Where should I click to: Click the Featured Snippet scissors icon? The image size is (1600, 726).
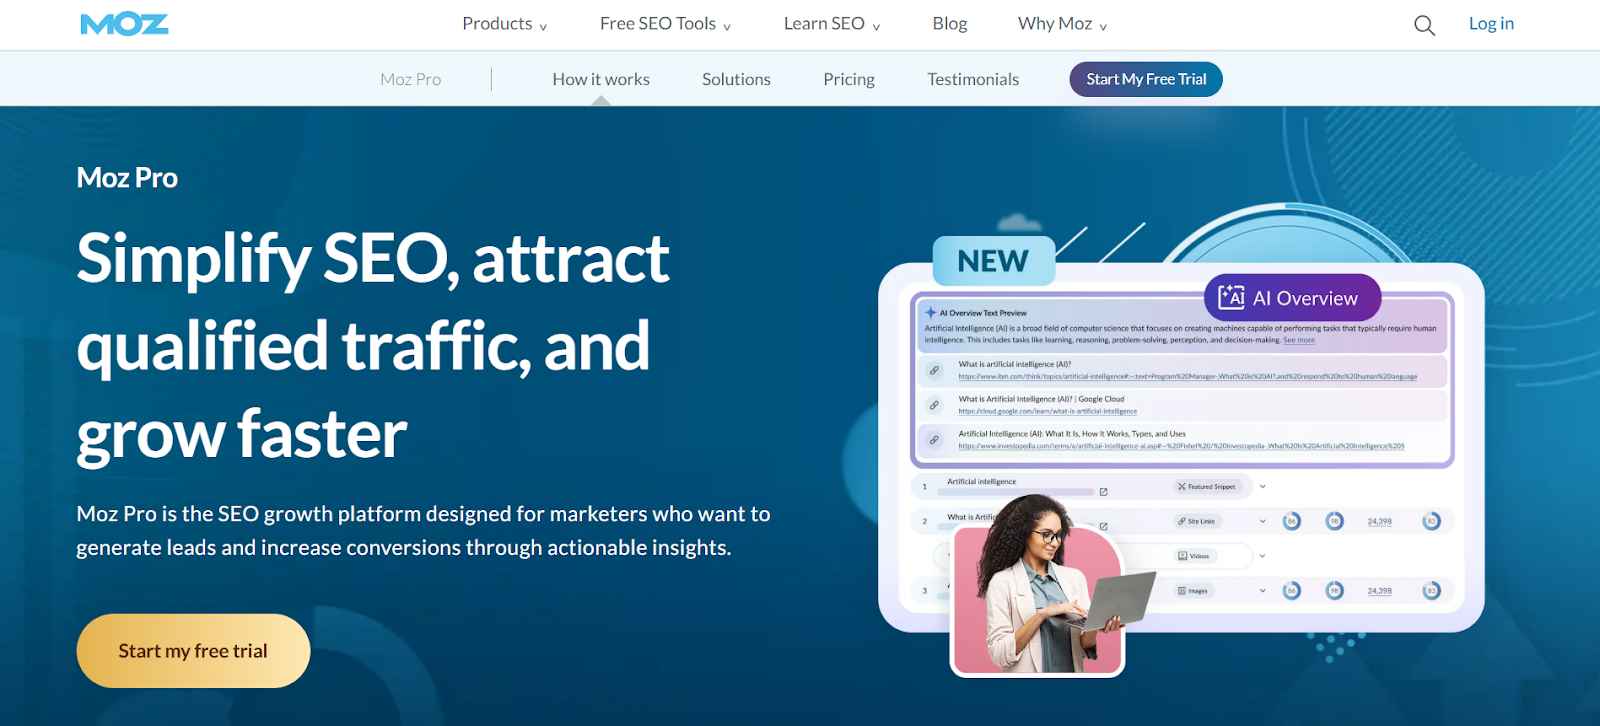click(x=1181, y=487)
